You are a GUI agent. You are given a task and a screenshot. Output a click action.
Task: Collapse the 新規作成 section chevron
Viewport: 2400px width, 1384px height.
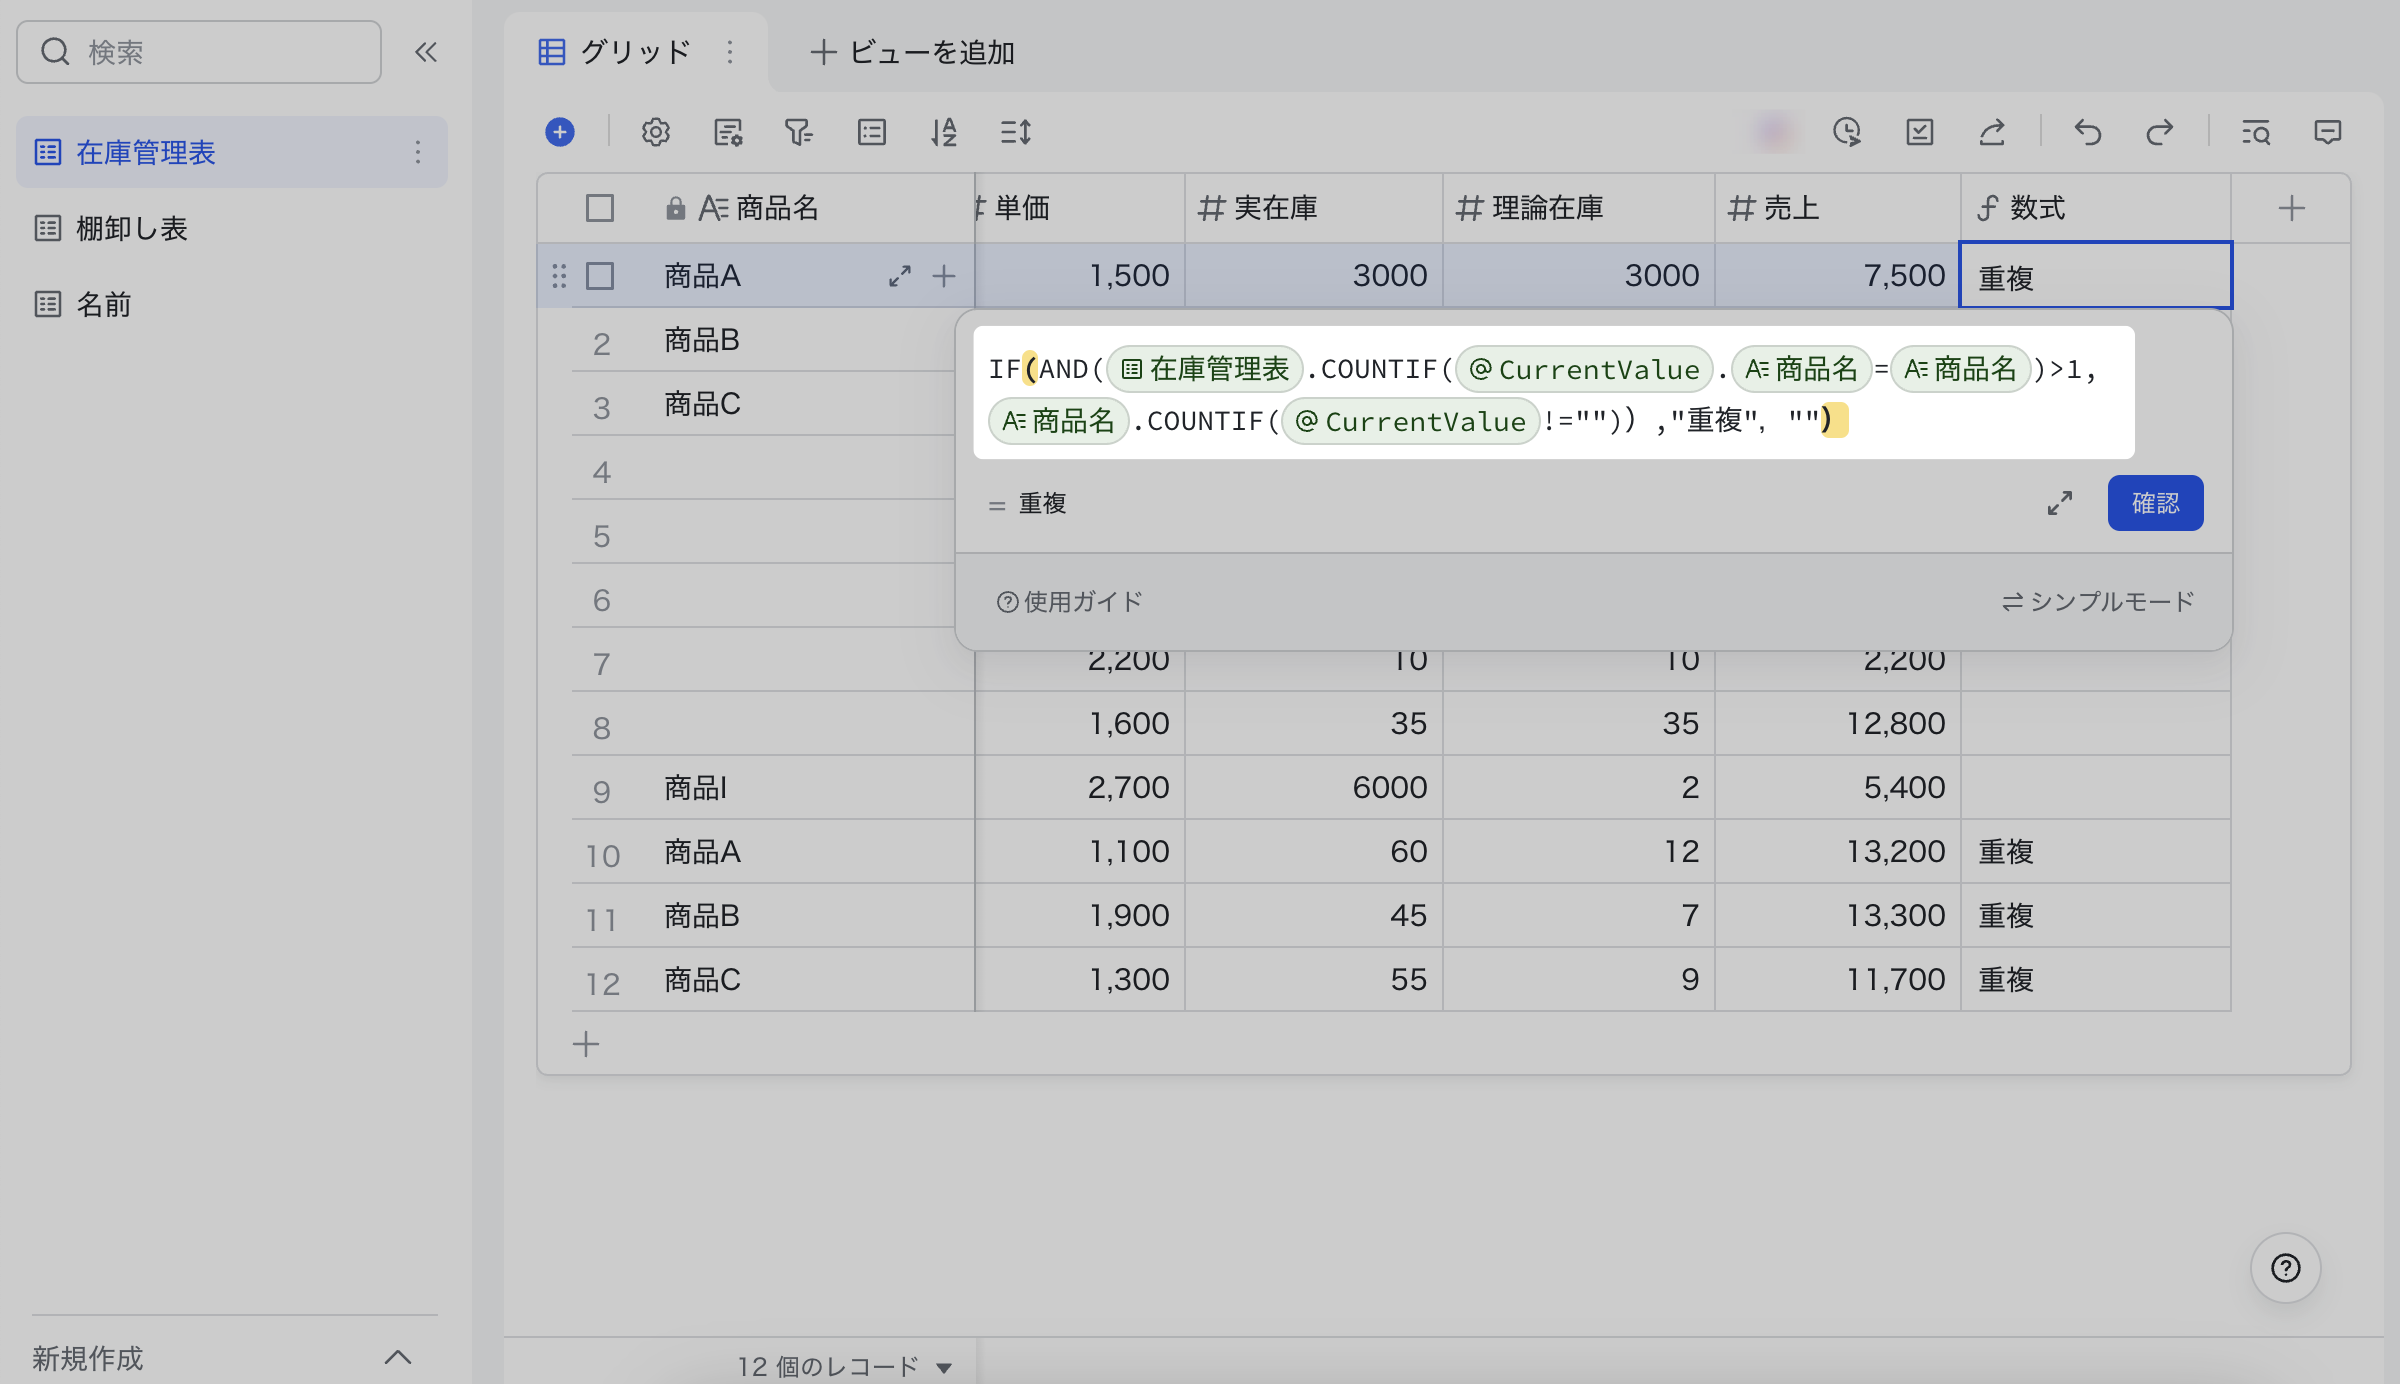pos(398,1357)
